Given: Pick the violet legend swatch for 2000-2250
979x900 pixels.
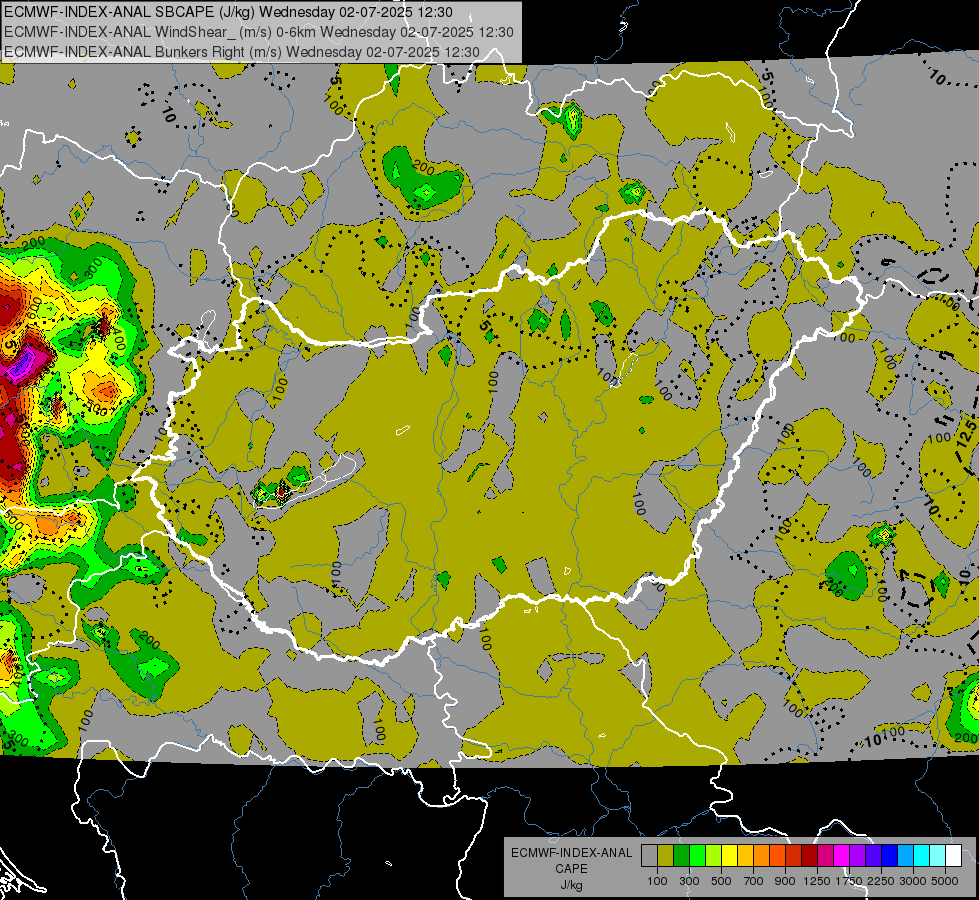Looking at the screenshot, I should tap(873, 855).
